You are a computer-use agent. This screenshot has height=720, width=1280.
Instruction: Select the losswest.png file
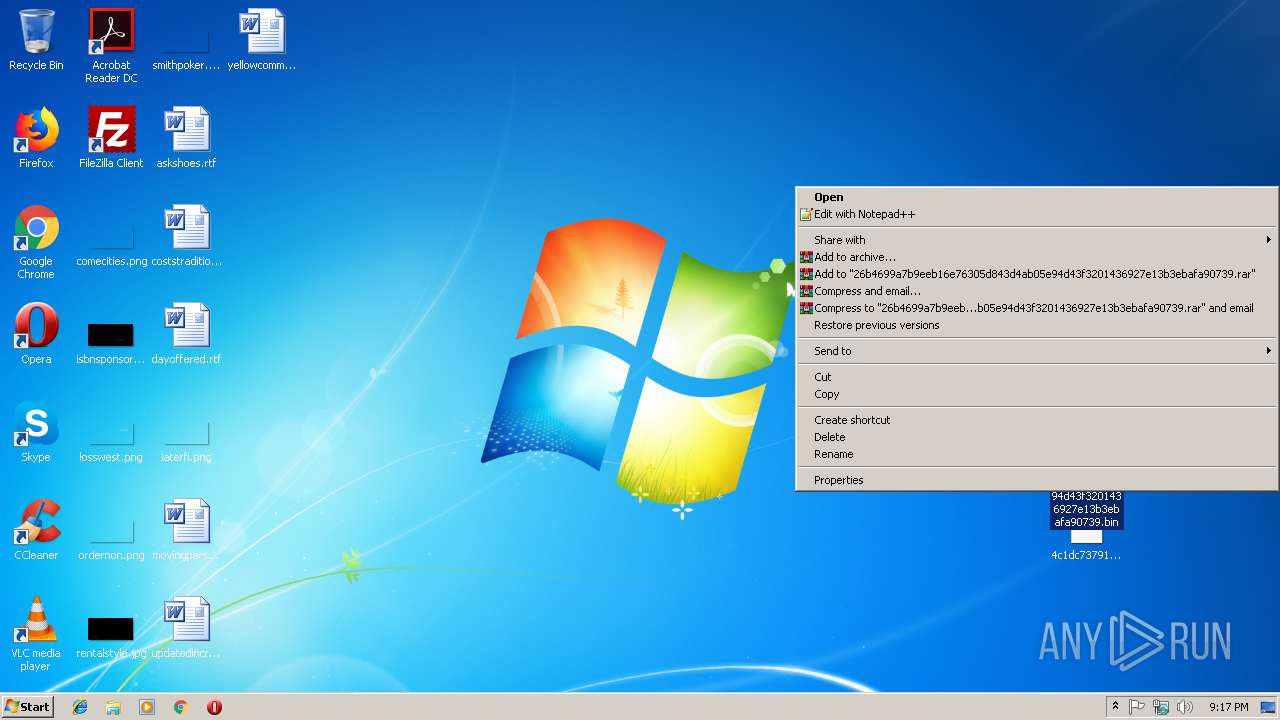(x=111, y=441)
